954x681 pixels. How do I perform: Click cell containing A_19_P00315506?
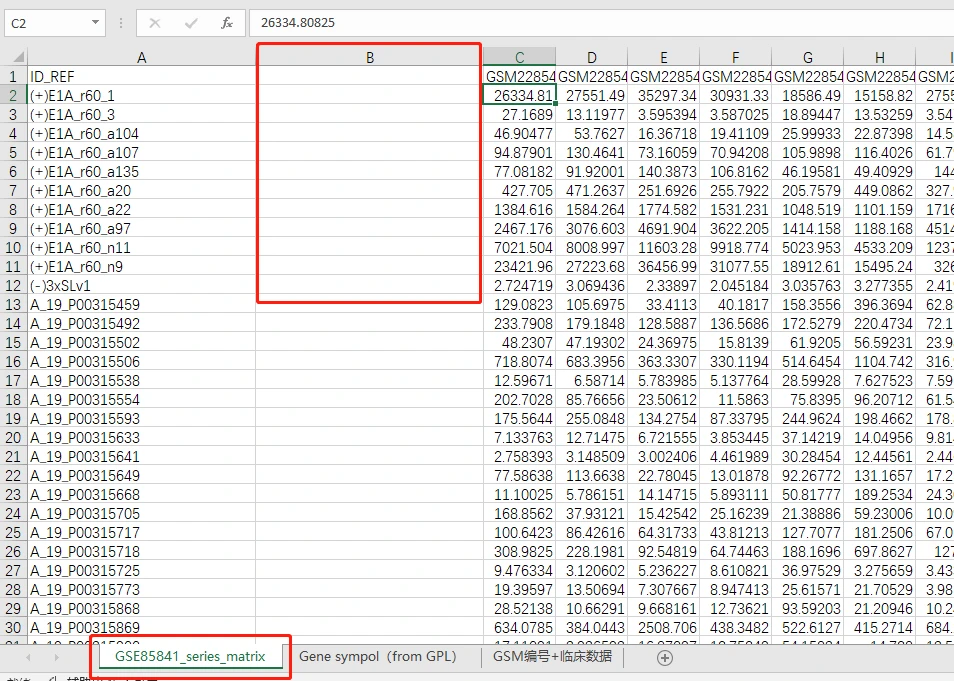click(x=141, y=361)
